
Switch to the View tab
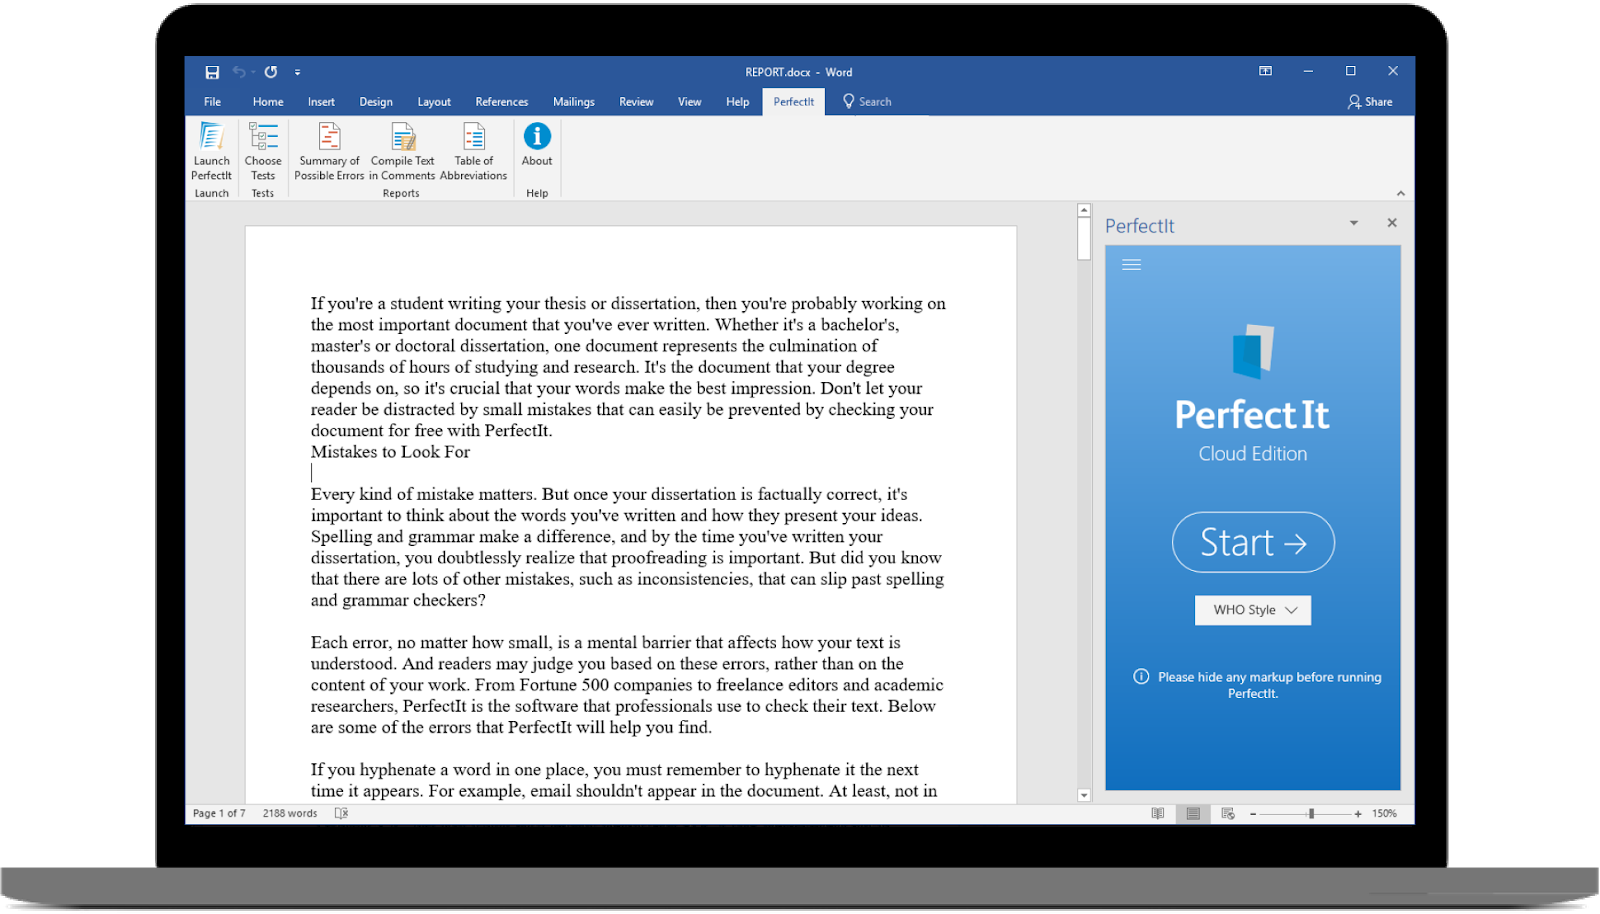(x=690, y=102)
